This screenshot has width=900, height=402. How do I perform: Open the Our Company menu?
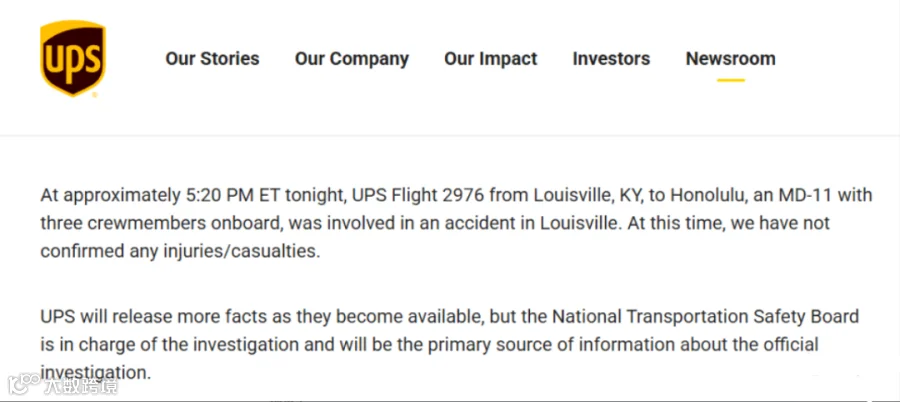[x=352, y=59]
